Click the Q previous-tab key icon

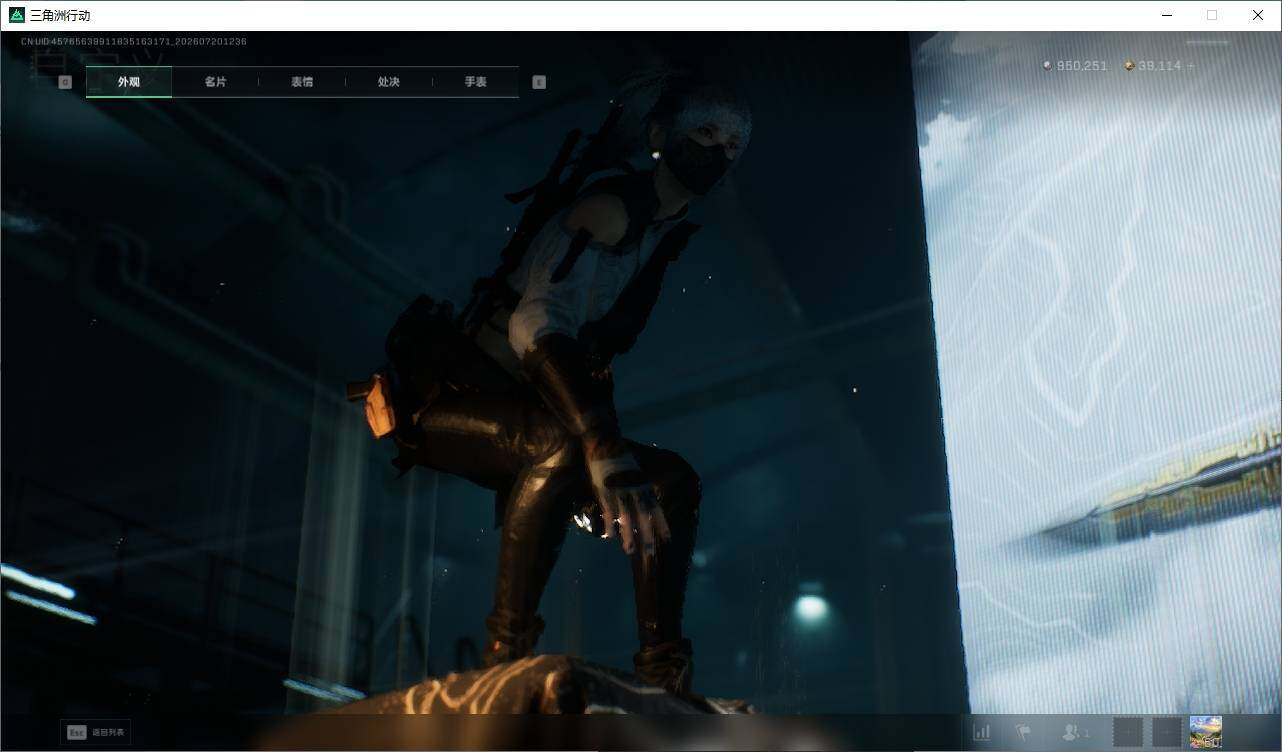click(x=65, y=82)
